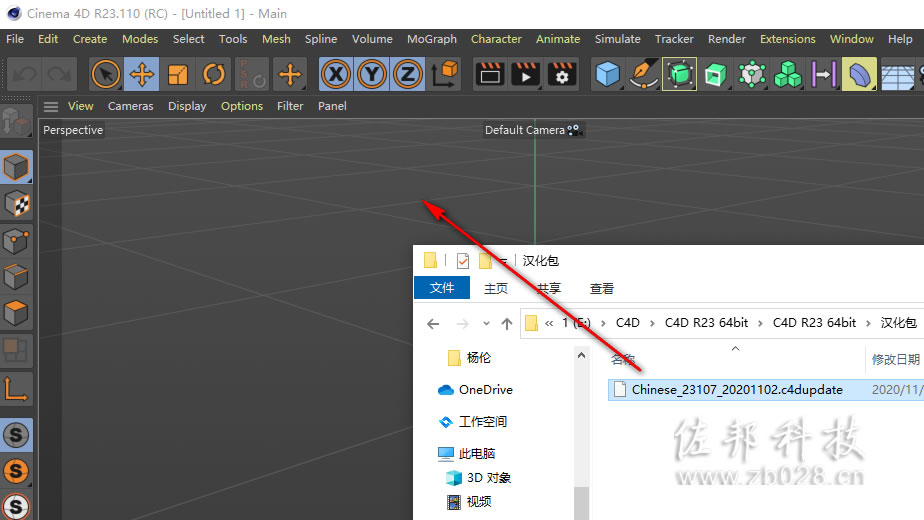
Task: Activate the Rotate tool
Action: (x=214, y=74)
